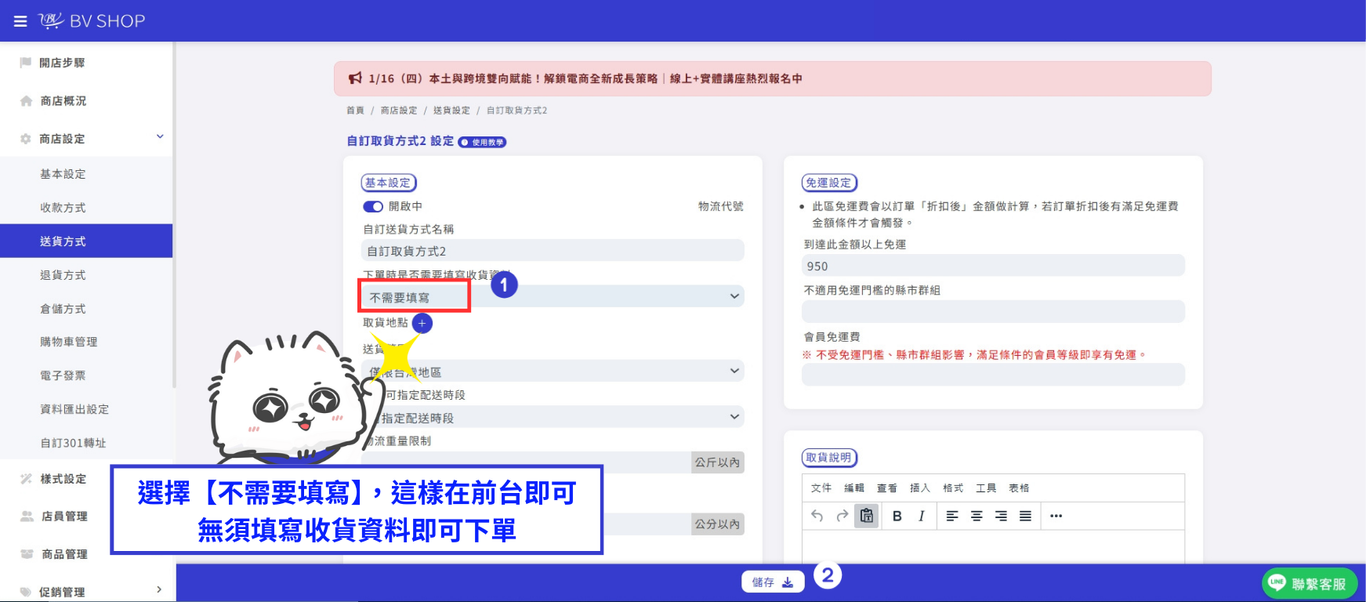Click the 儲存 save button
The height and width of the screenshot is (602, 1366).
point(773,582)
